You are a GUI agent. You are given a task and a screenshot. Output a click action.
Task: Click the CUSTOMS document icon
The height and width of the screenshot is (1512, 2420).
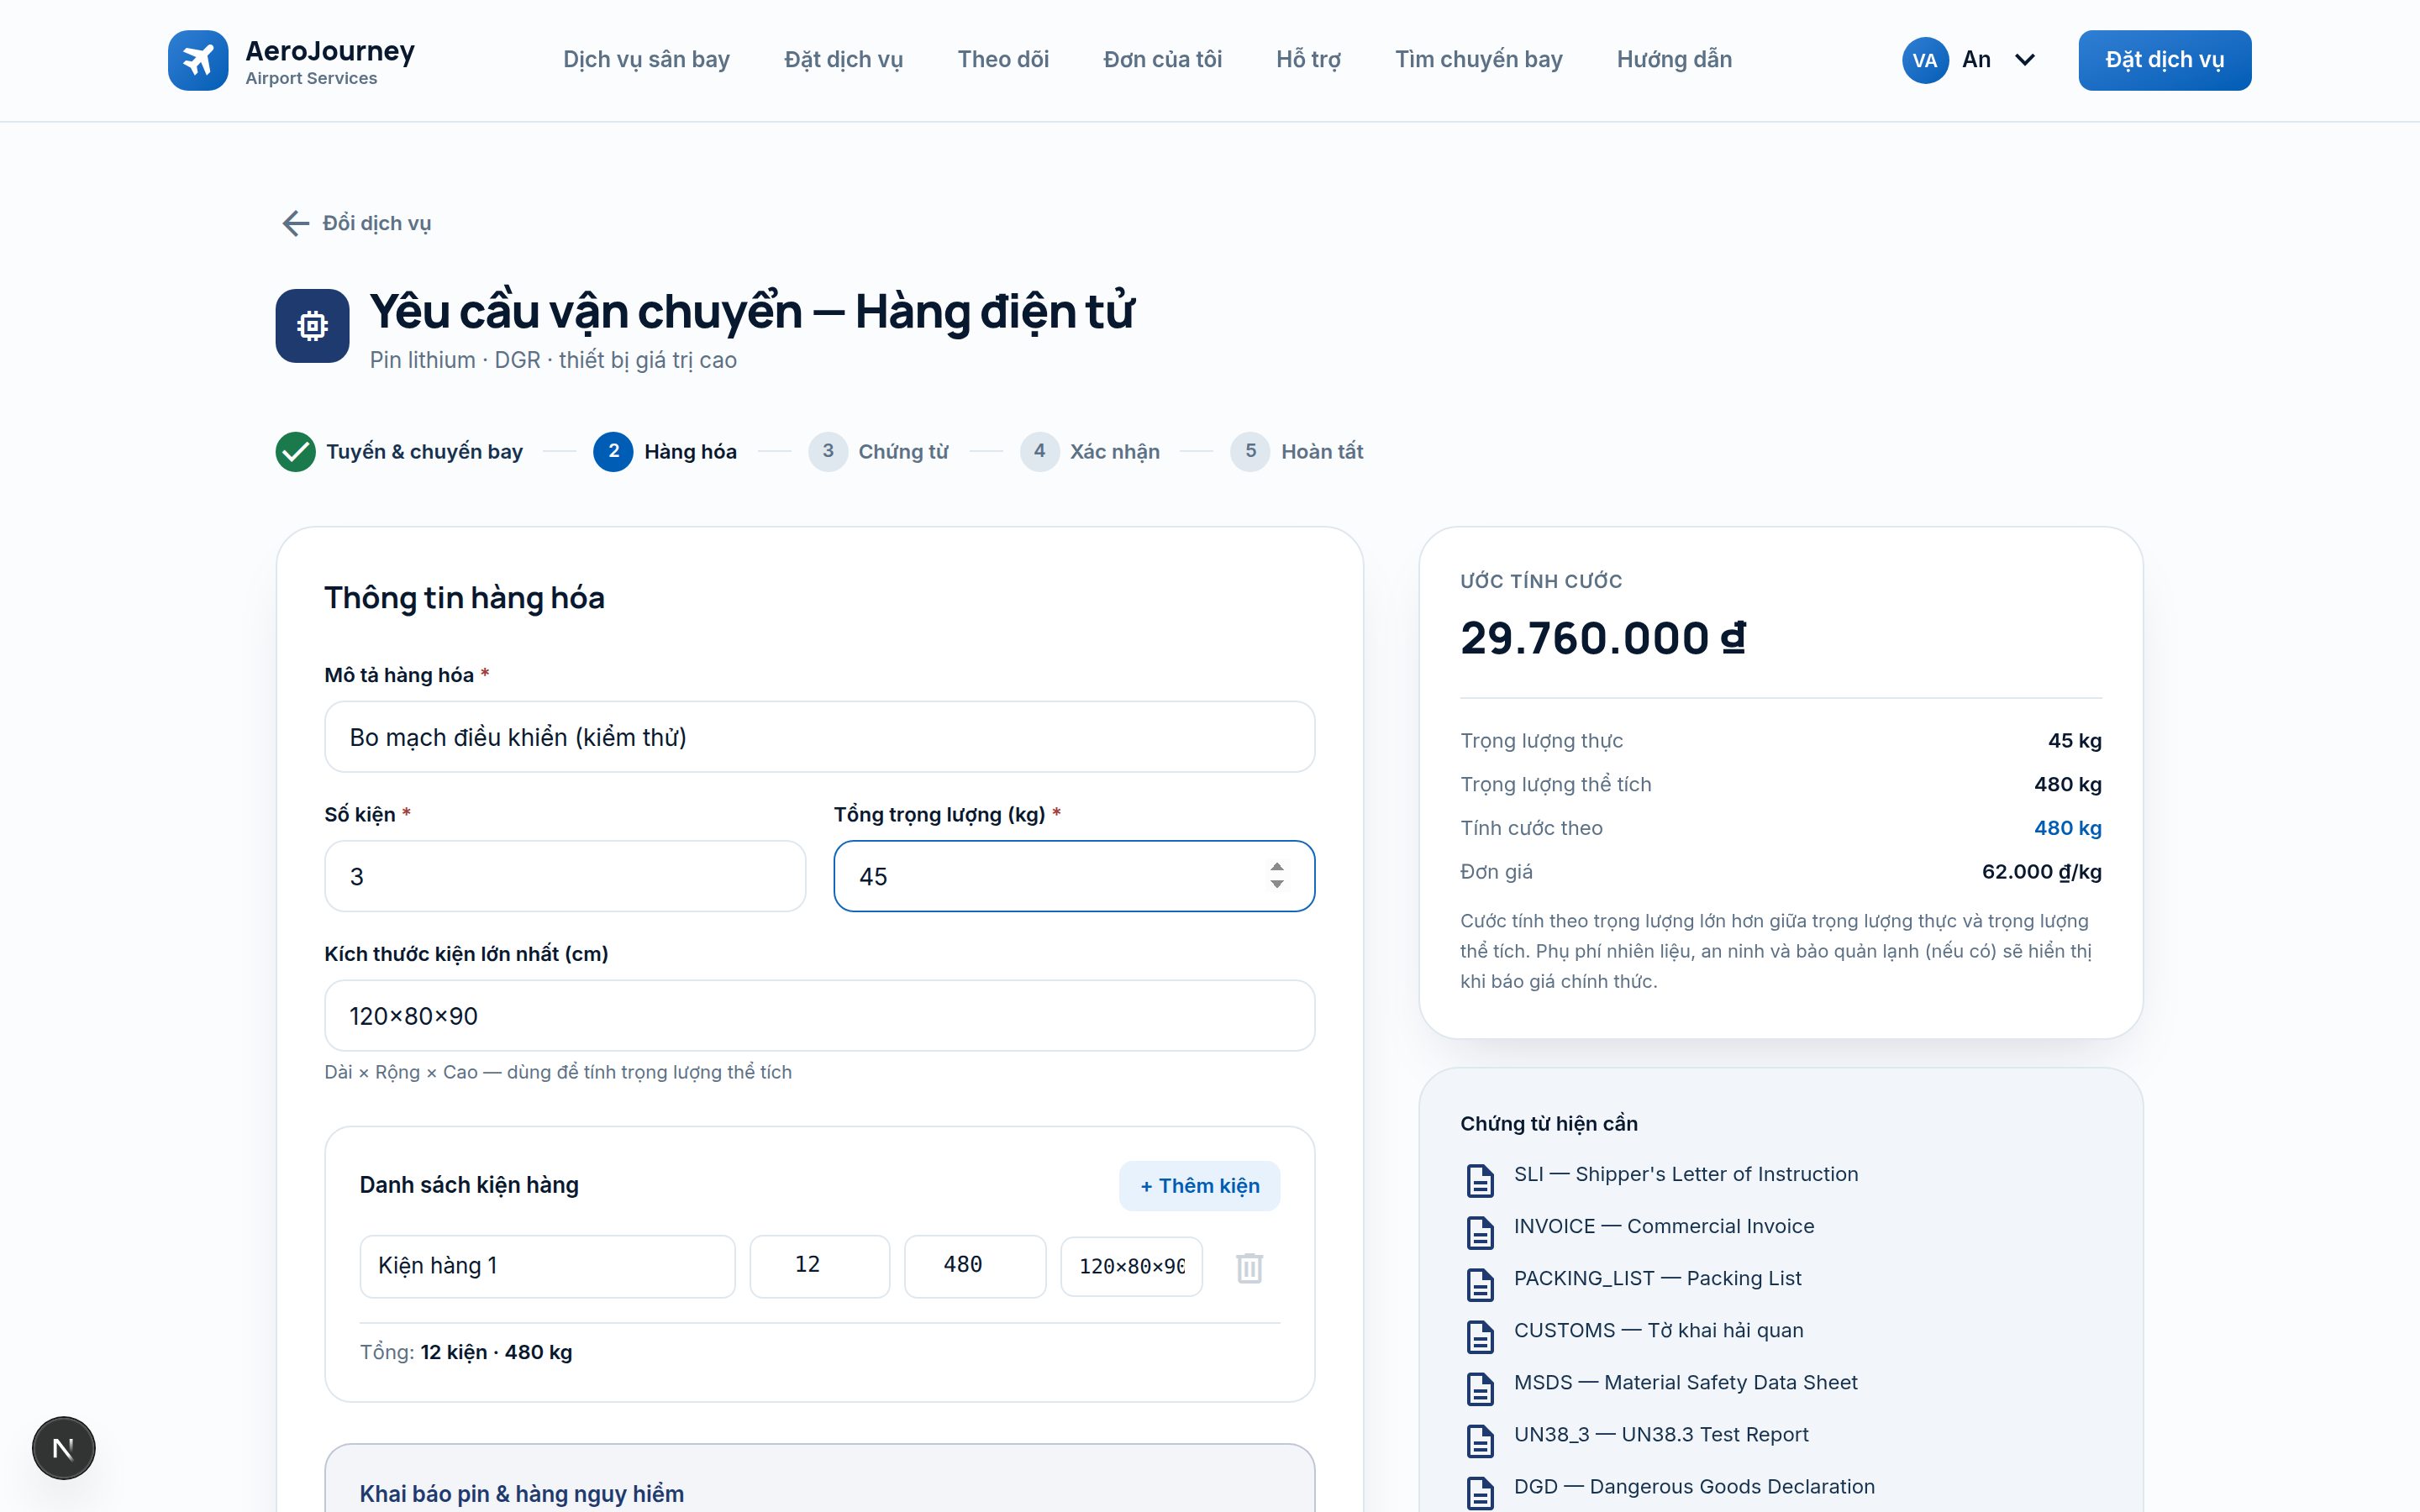point(1480,1336)
